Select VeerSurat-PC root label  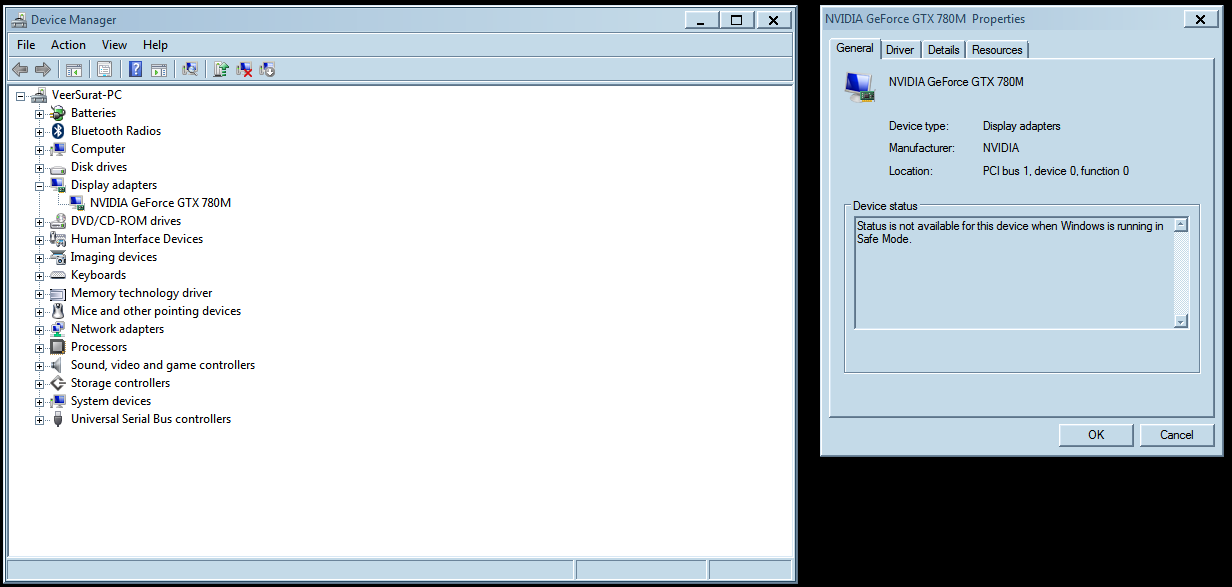click(x=87, y=95)
